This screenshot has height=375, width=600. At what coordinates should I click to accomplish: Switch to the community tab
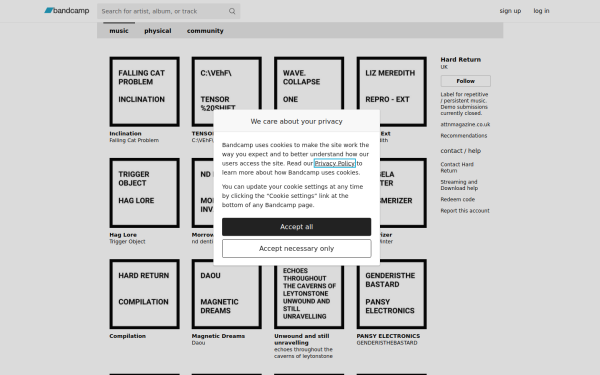pos(205,31)
